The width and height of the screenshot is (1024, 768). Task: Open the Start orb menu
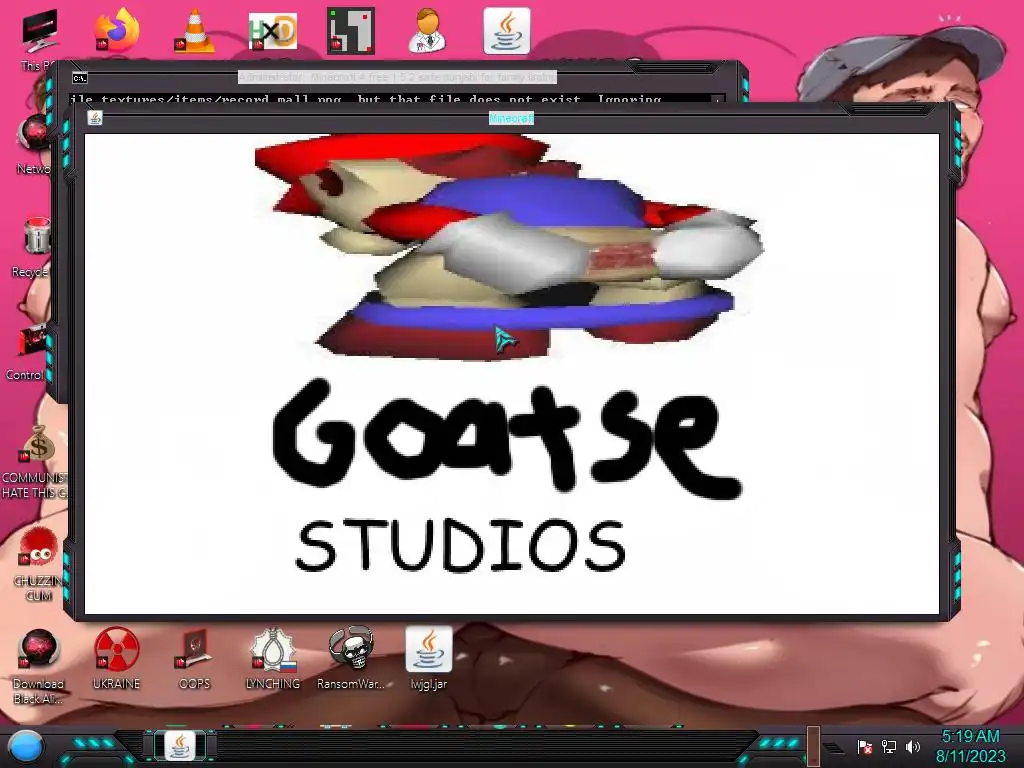click(26, 746)
